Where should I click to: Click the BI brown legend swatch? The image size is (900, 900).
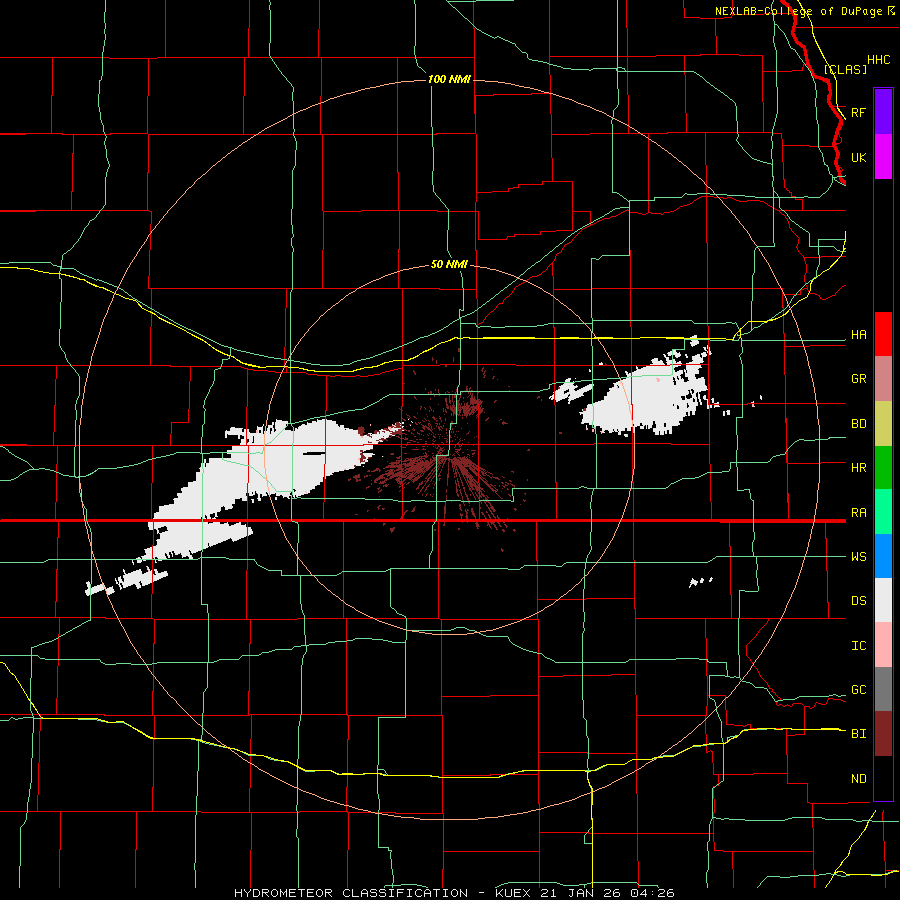[883, 734]
